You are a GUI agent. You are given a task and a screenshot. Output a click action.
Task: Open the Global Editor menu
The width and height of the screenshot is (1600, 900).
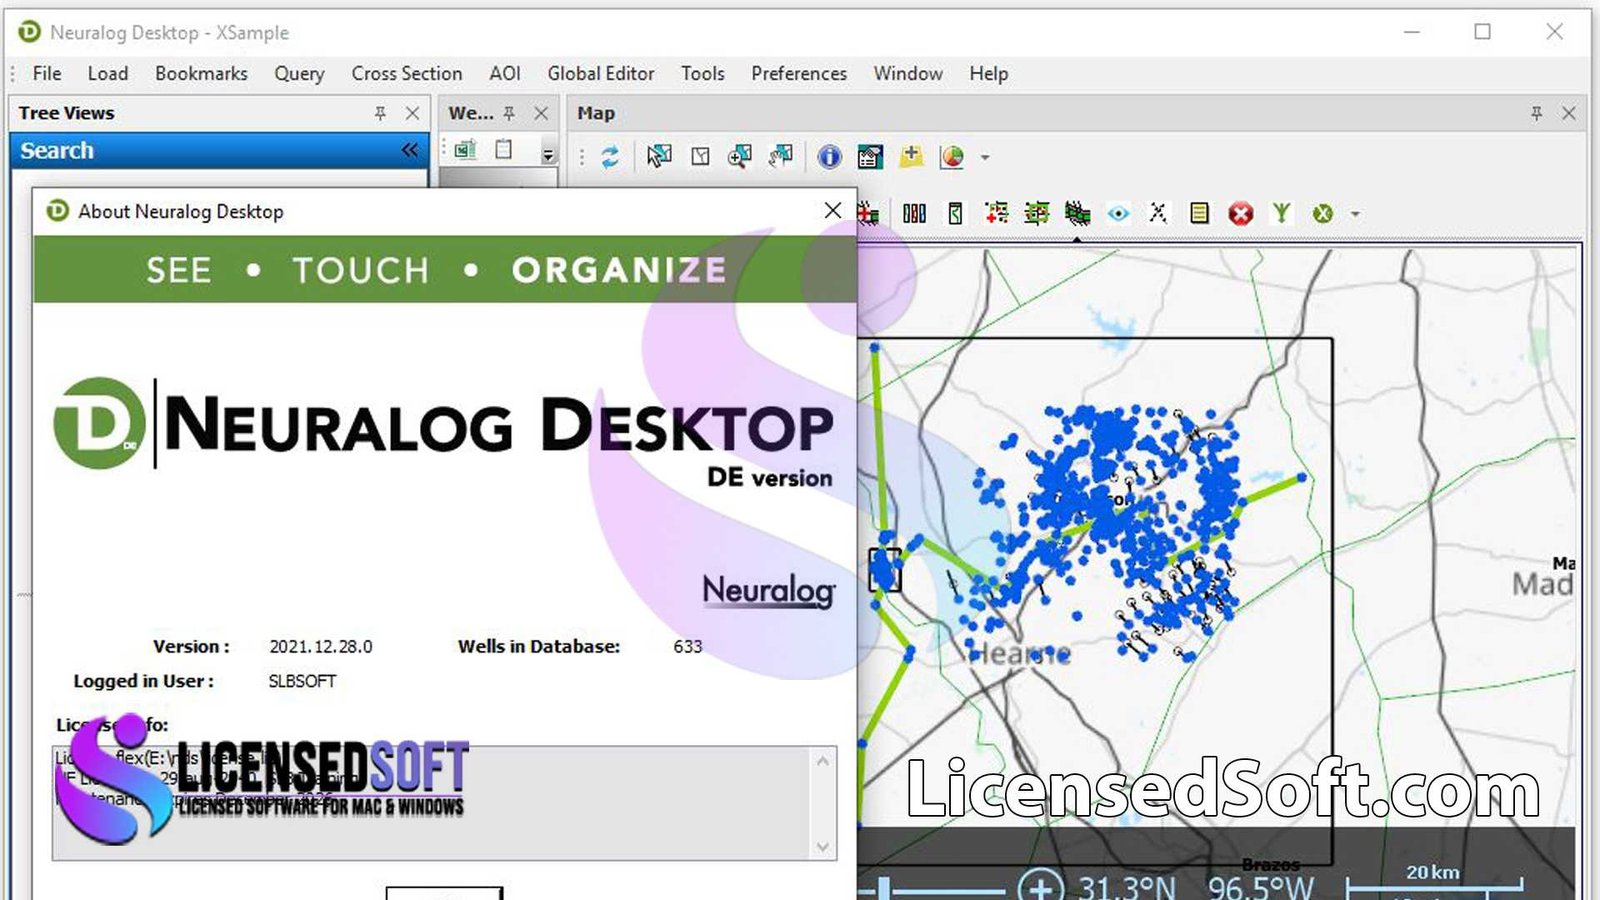(601, 74)
